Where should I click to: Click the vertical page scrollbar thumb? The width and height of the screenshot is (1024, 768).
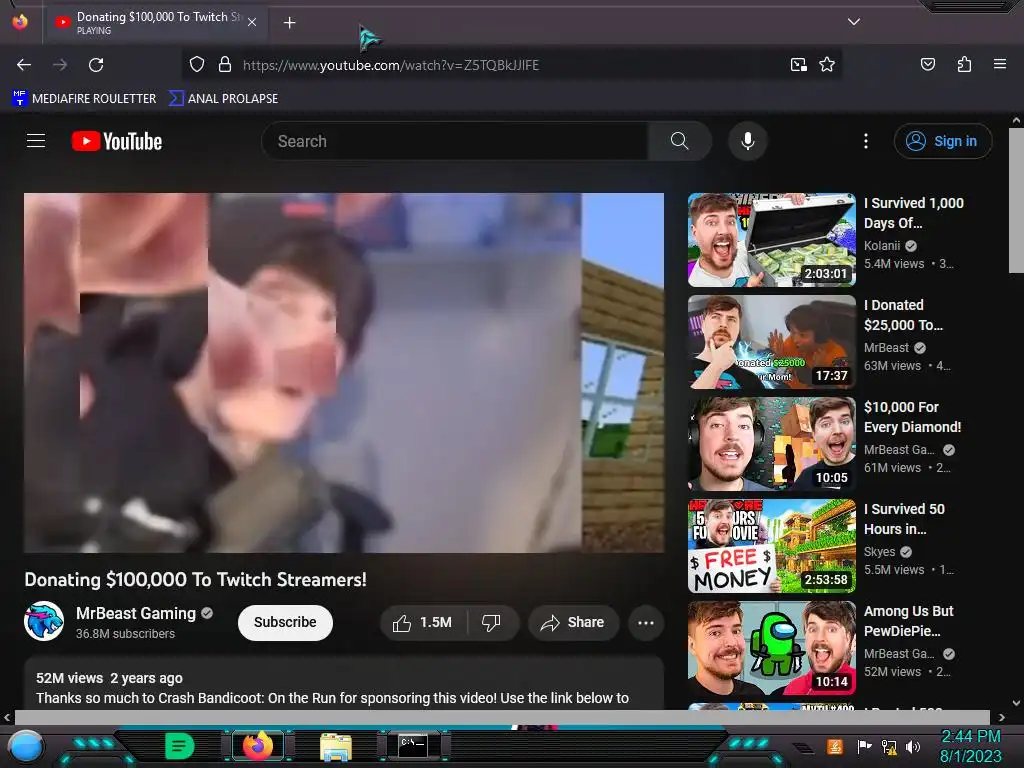(x=1016, y=200)
